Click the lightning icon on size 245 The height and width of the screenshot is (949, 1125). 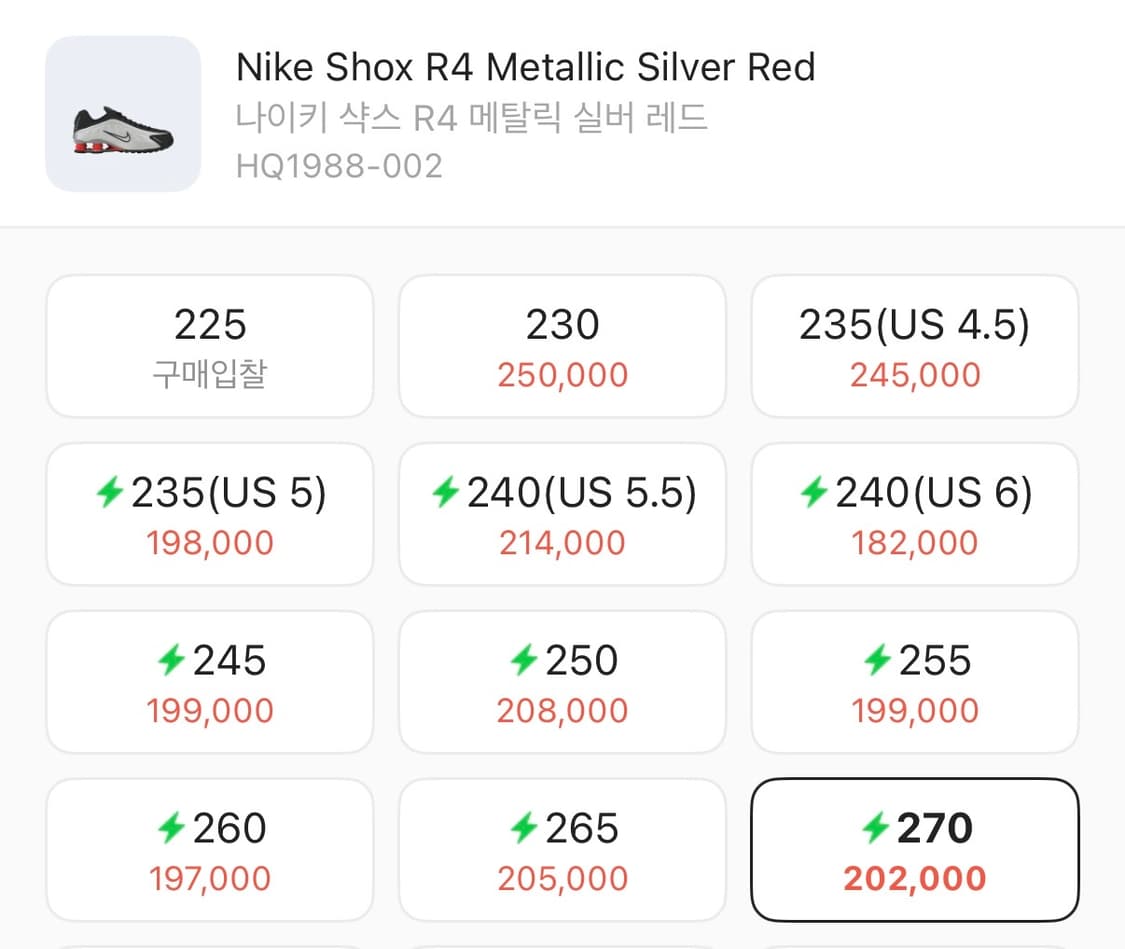pos(171,660)
